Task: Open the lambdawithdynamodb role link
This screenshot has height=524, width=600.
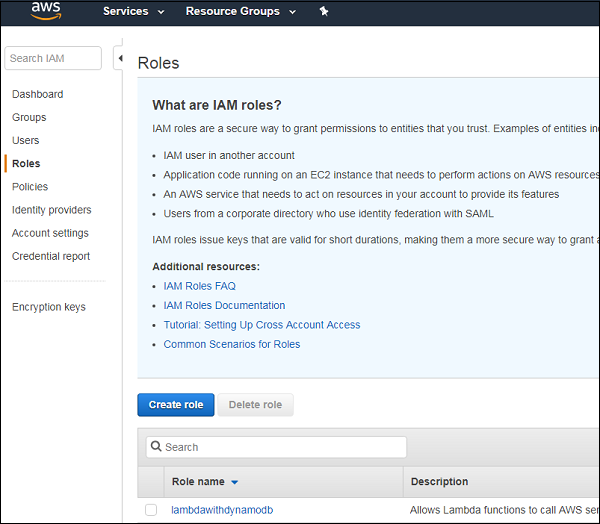Action: [222, 510]
